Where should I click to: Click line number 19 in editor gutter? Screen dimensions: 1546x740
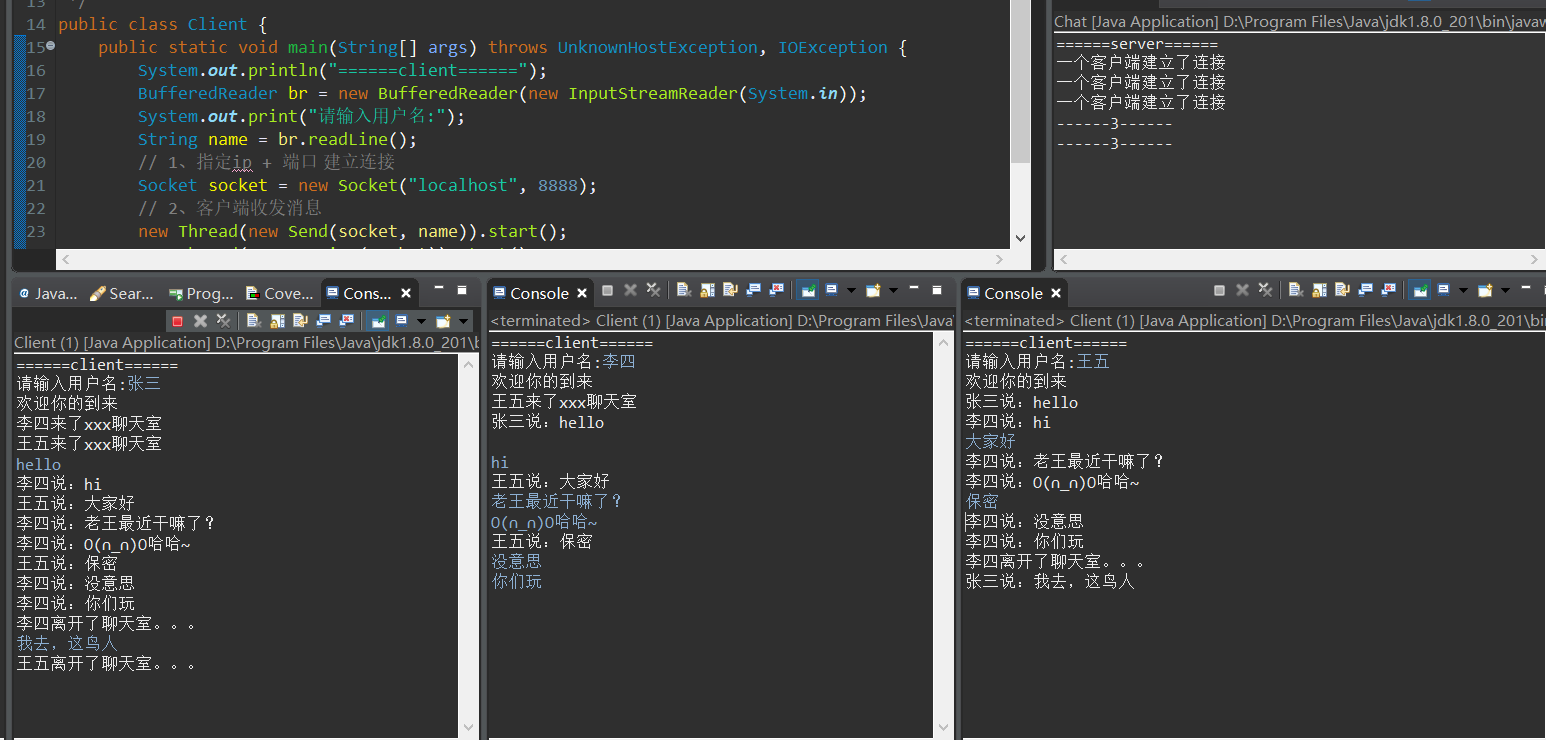pyautogui.click(x=36, y=139)
